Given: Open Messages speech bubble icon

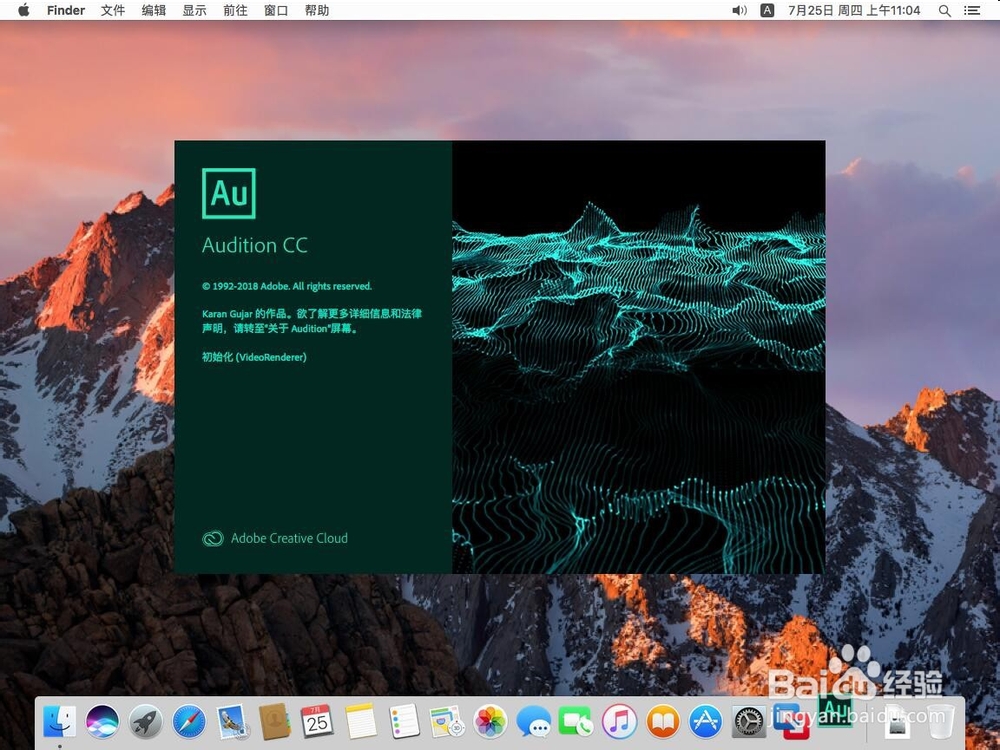Looking at the screenshot, I should (533, 722).
